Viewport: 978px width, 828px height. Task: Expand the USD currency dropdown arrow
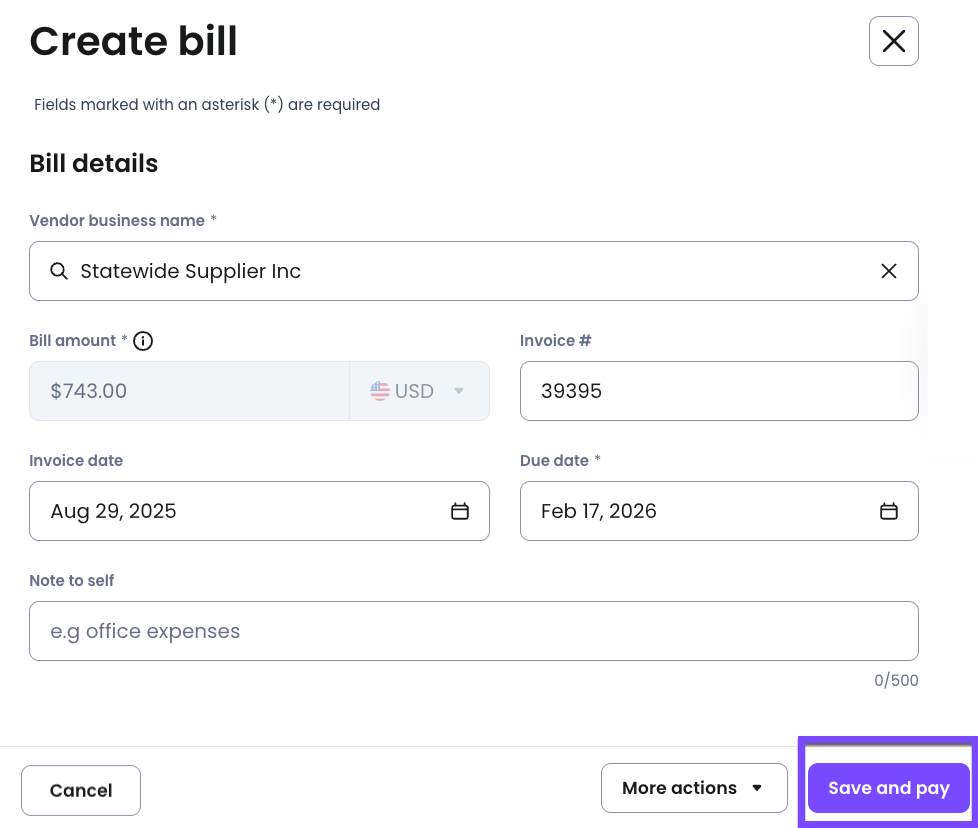pyautogui.click(x=459, y=391)
